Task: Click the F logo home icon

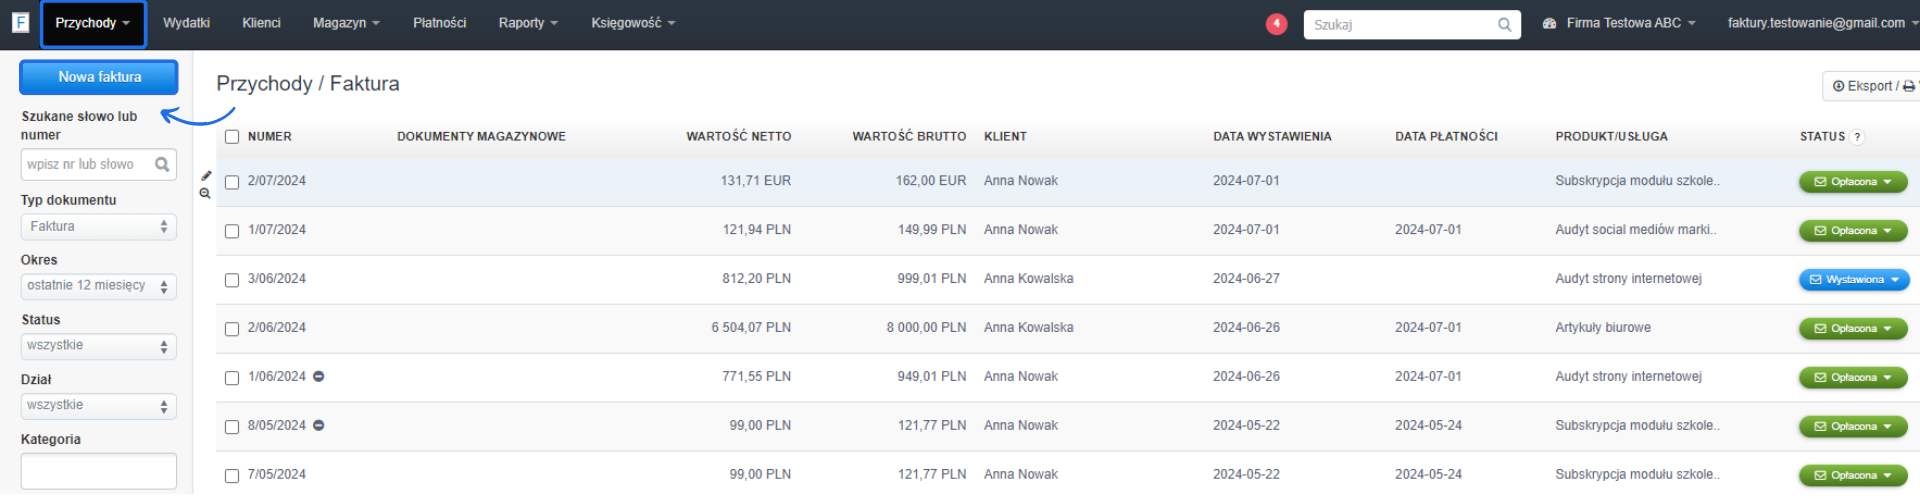Action: [20, 22]
